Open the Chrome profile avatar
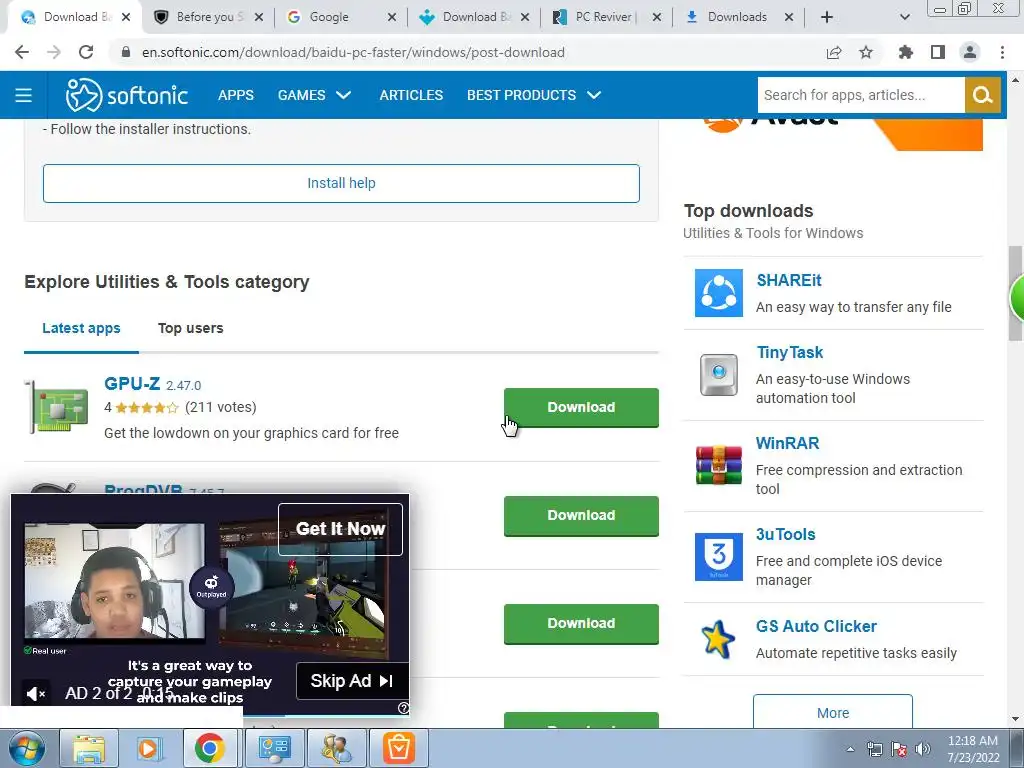1024x768 pixels. [x=970, y=52]
